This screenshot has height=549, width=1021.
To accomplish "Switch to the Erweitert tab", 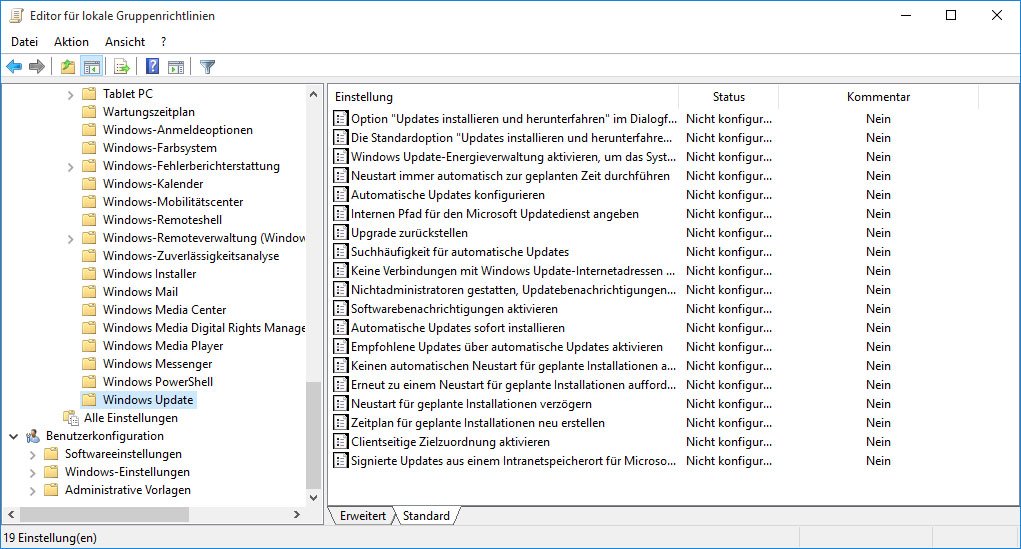I will [x=362, y=516].
